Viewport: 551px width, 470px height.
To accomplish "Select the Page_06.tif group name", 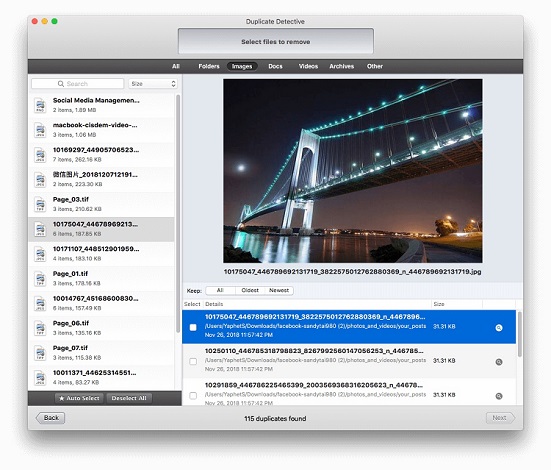I will [x=71, y=323].
